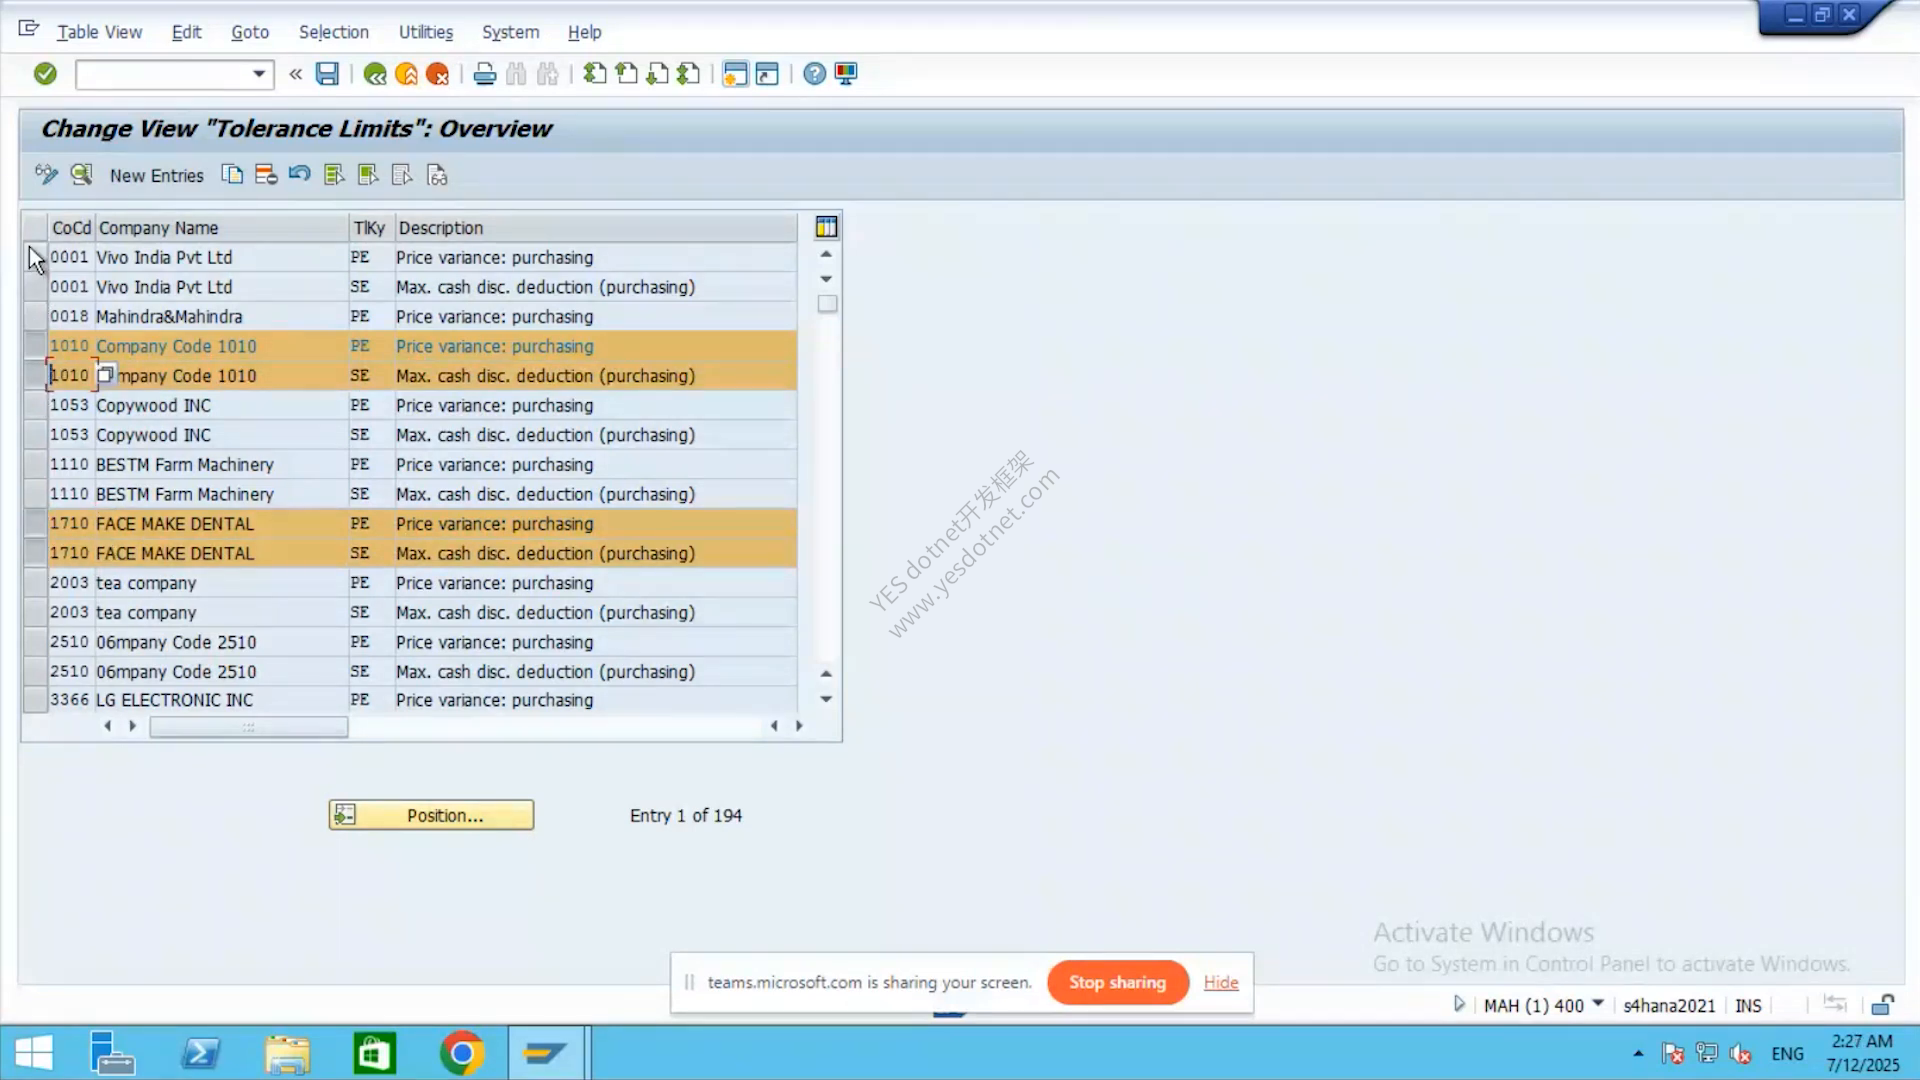Click the Select All icon
Image resolution: width=1920 pixels, height=1080 pixels.
pyautogui.click(x=334, y=175)
